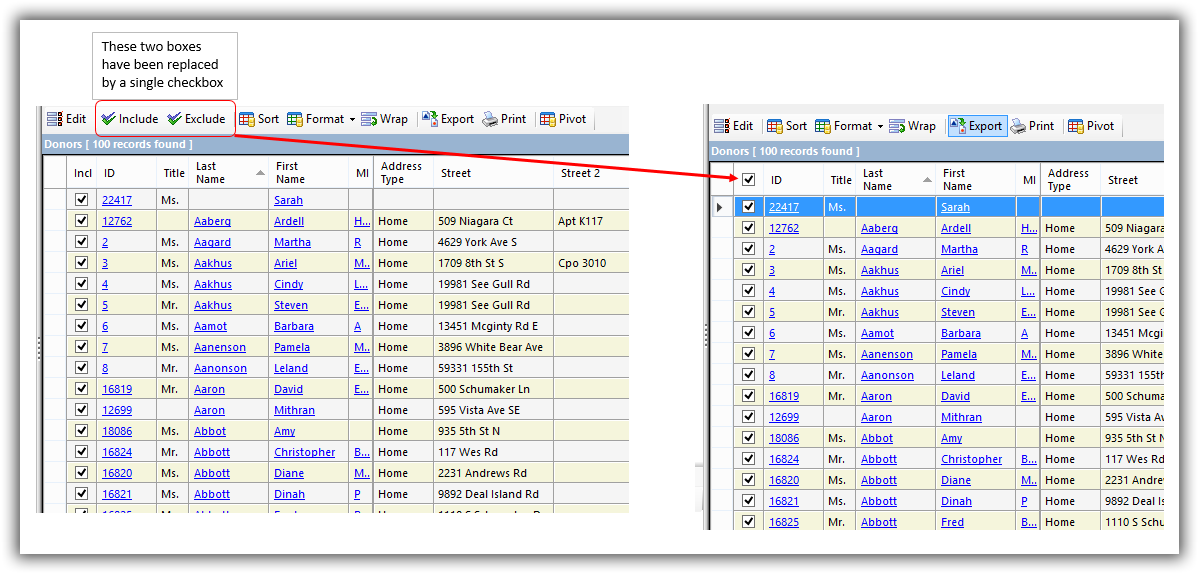Click Last Name sort arrow in left grid header

tap(261, 173)
